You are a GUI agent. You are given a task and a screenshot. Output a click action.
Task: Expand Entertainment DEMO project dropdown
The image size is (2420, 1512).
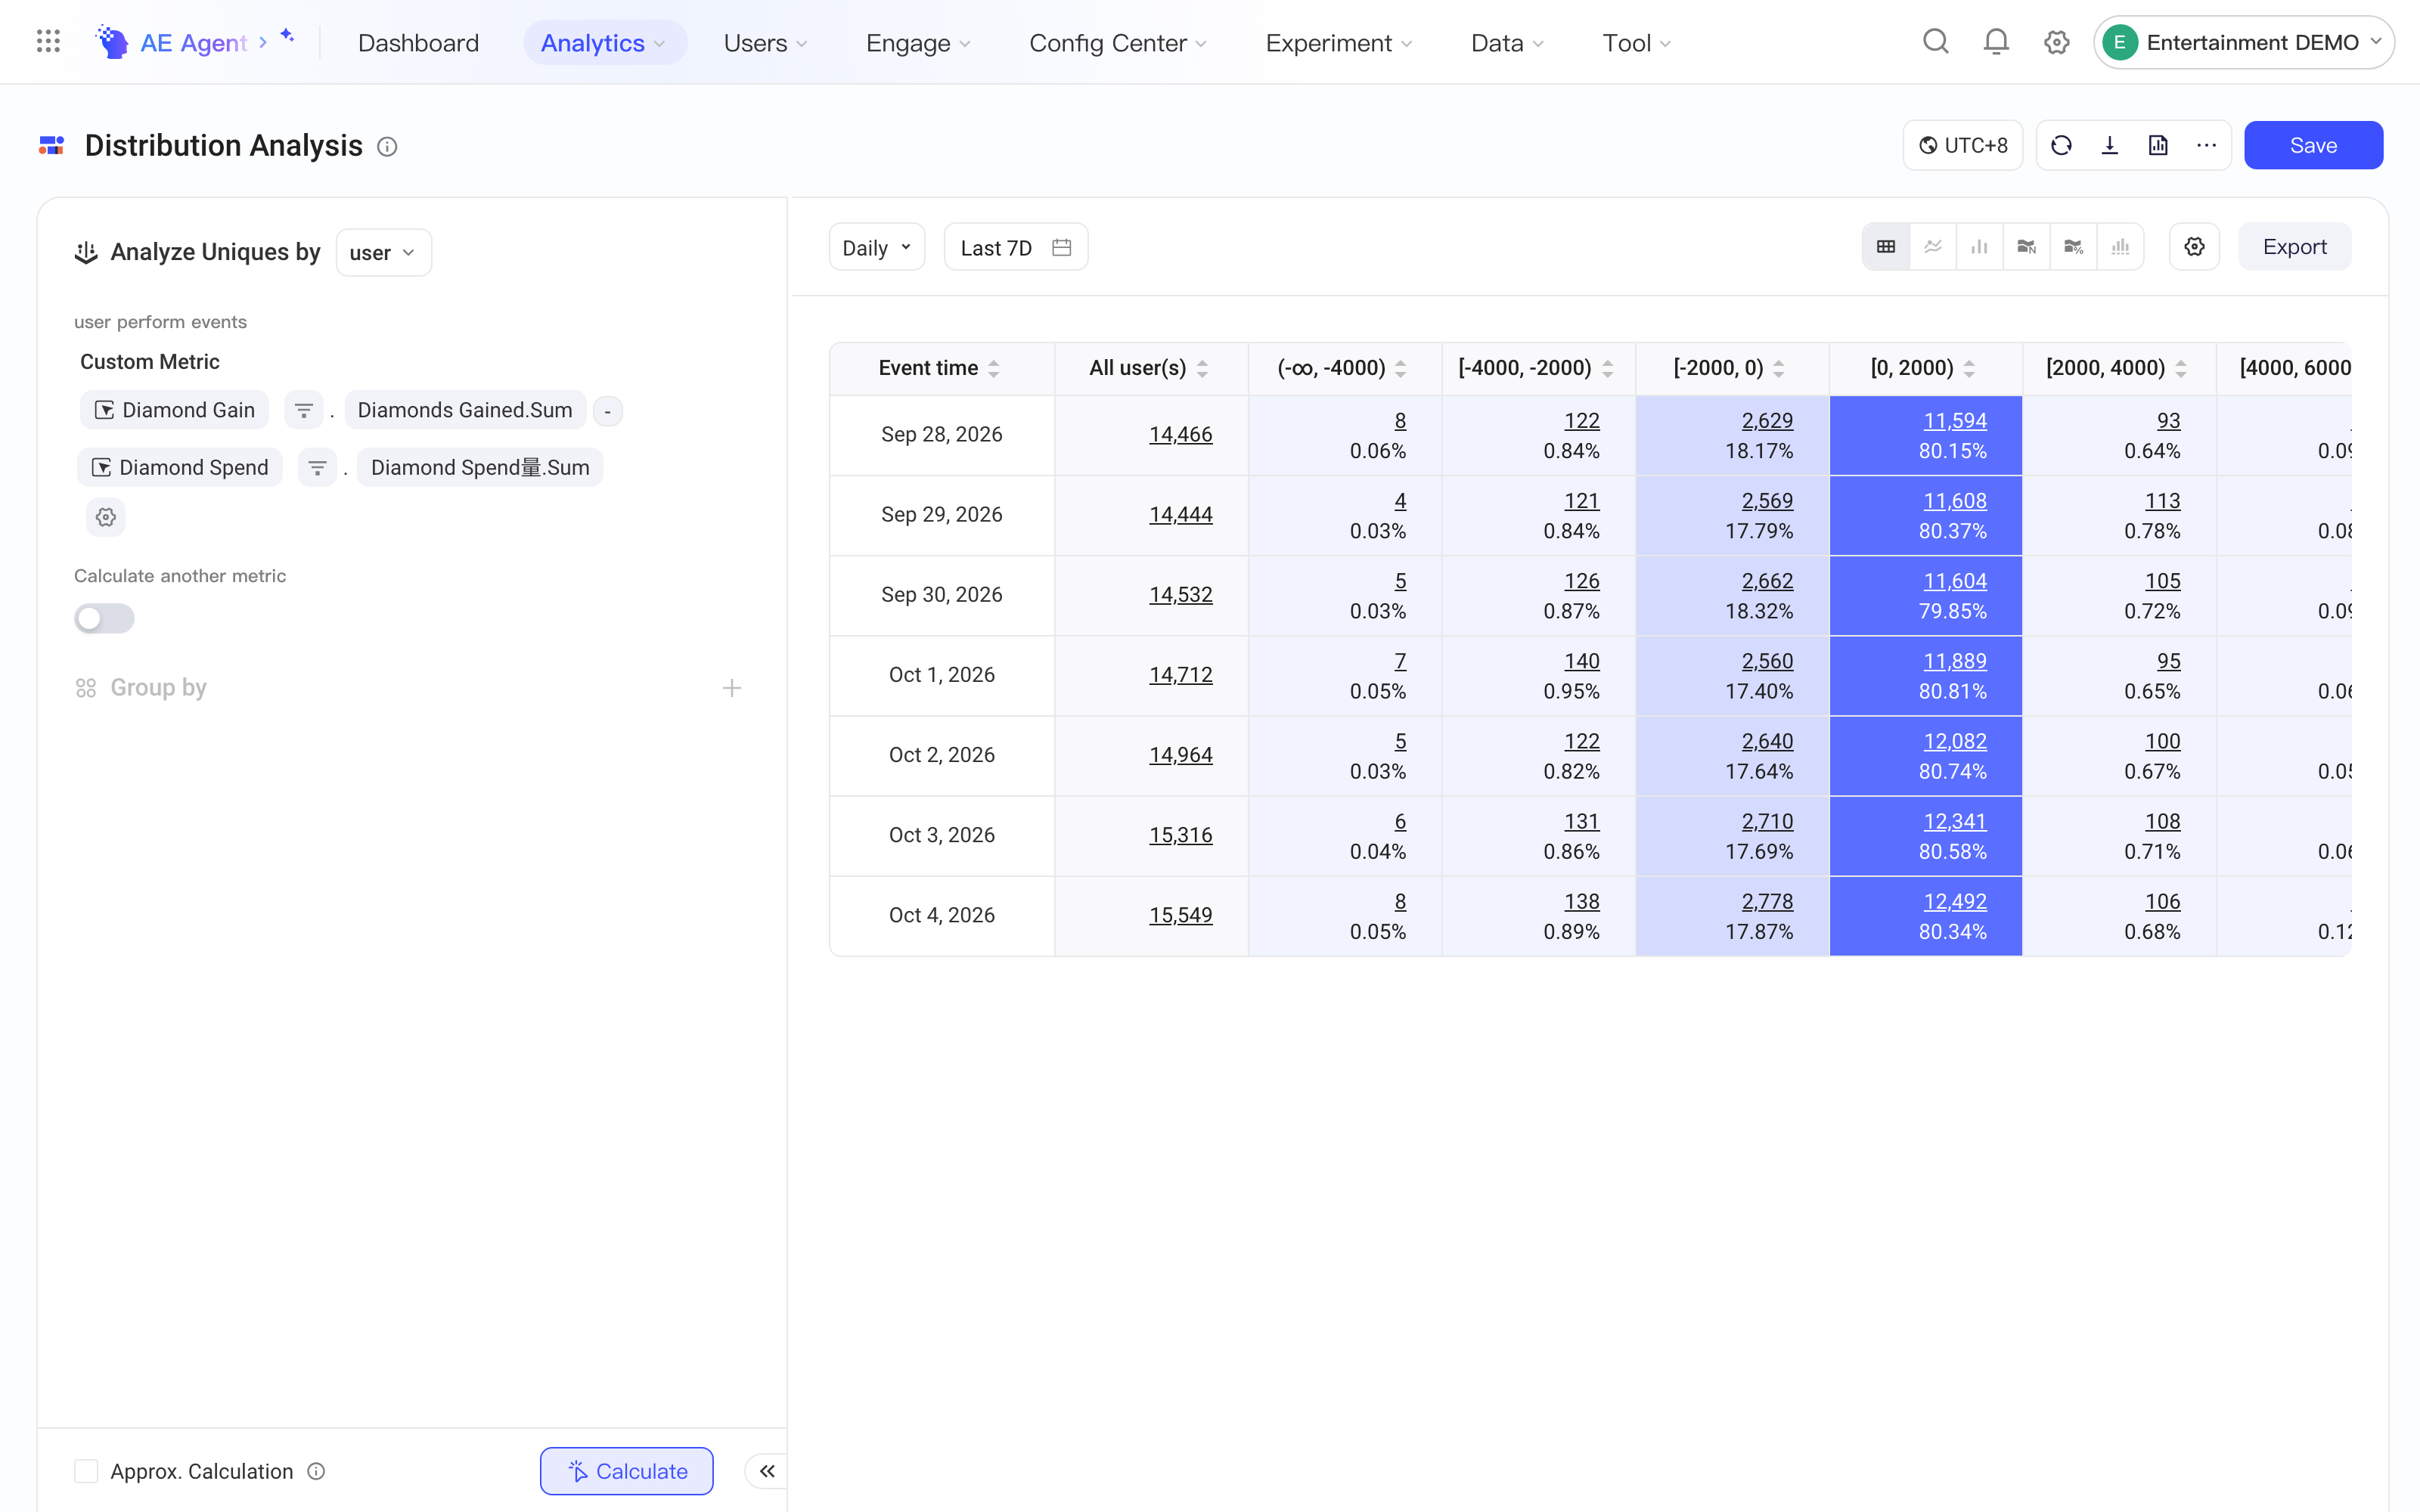coord(2243,42)
